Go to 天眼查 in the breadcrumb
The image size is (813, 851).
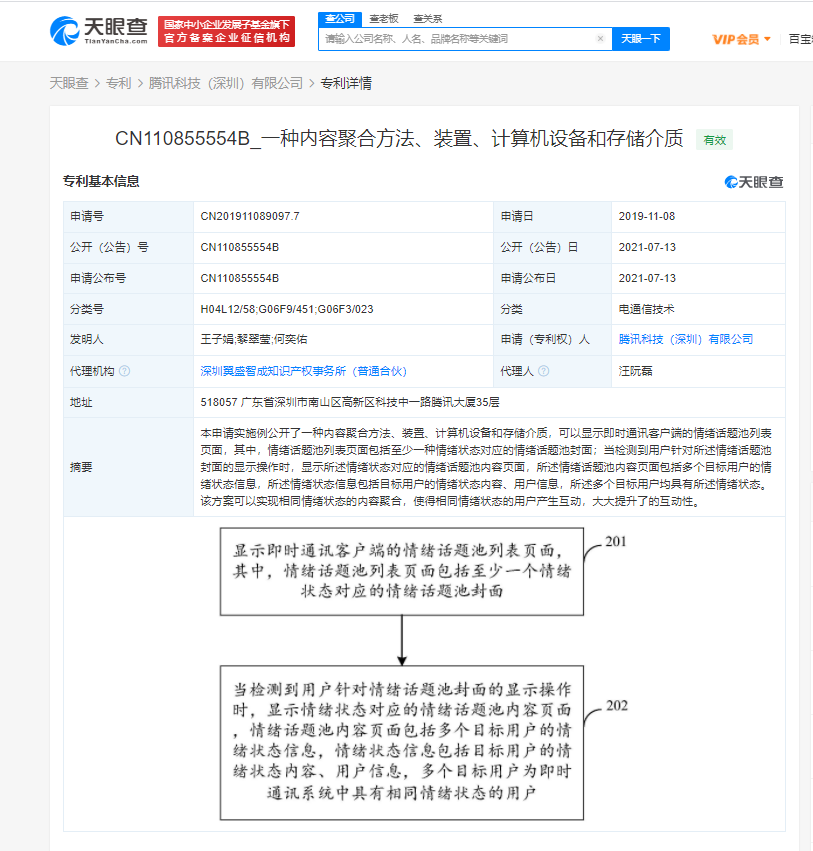tap(69, 83)
